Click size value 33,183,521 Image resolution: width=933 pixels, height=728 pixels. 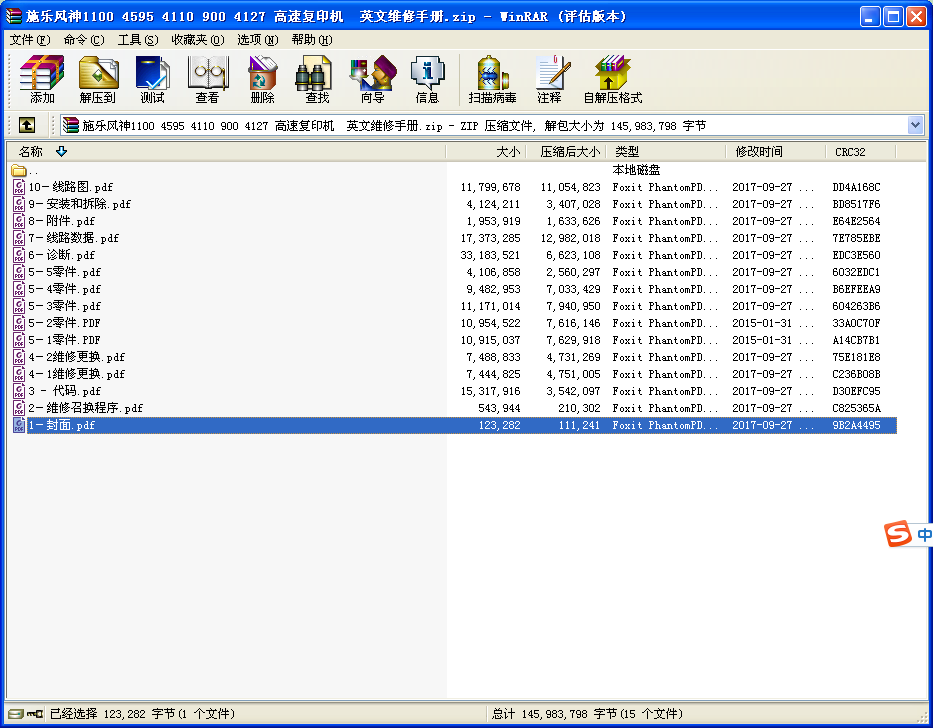[490, 255]
